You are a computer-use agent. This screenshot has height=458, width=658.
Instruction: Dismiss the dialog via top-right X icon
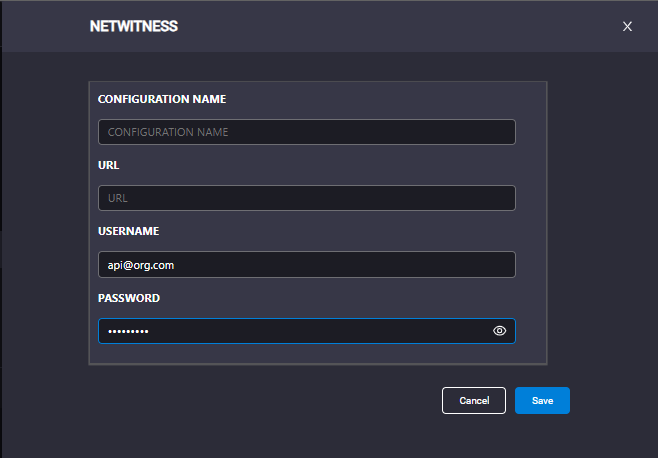click(x=627, y=26)
